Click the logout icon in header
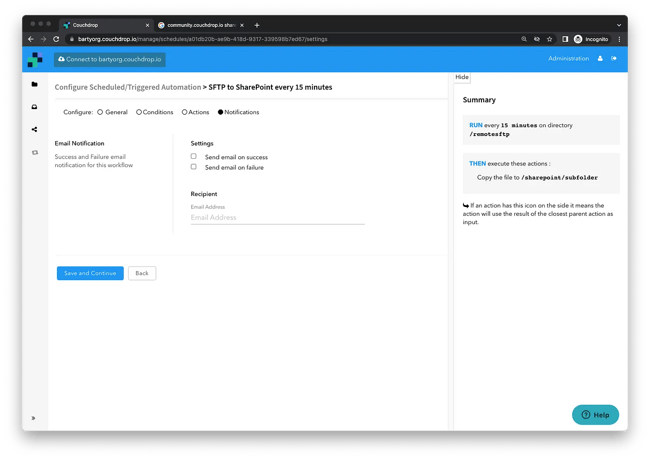This screenshot has width=650, height=460. 614,59
